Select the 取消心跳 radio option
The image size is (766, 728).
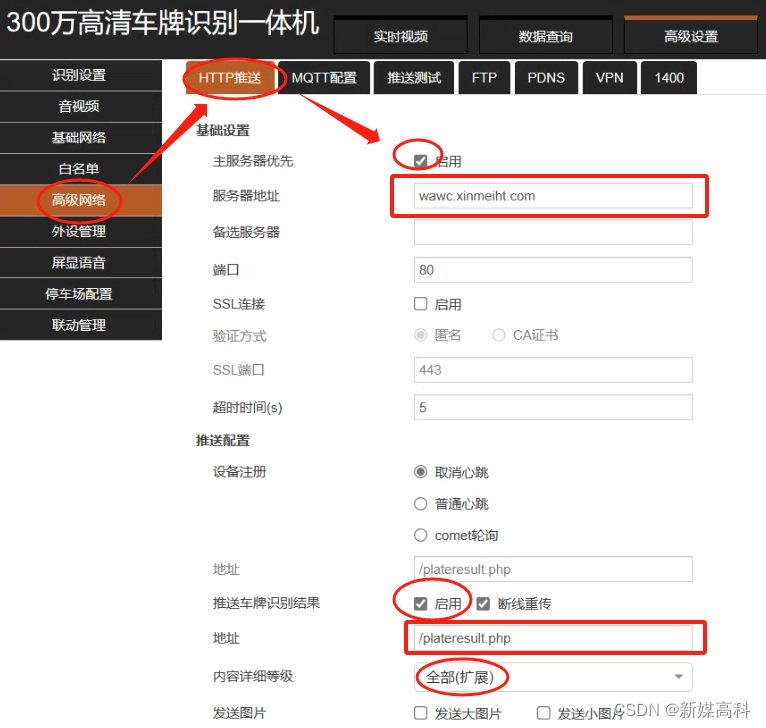pyautogui.click(x=421, y=472)
